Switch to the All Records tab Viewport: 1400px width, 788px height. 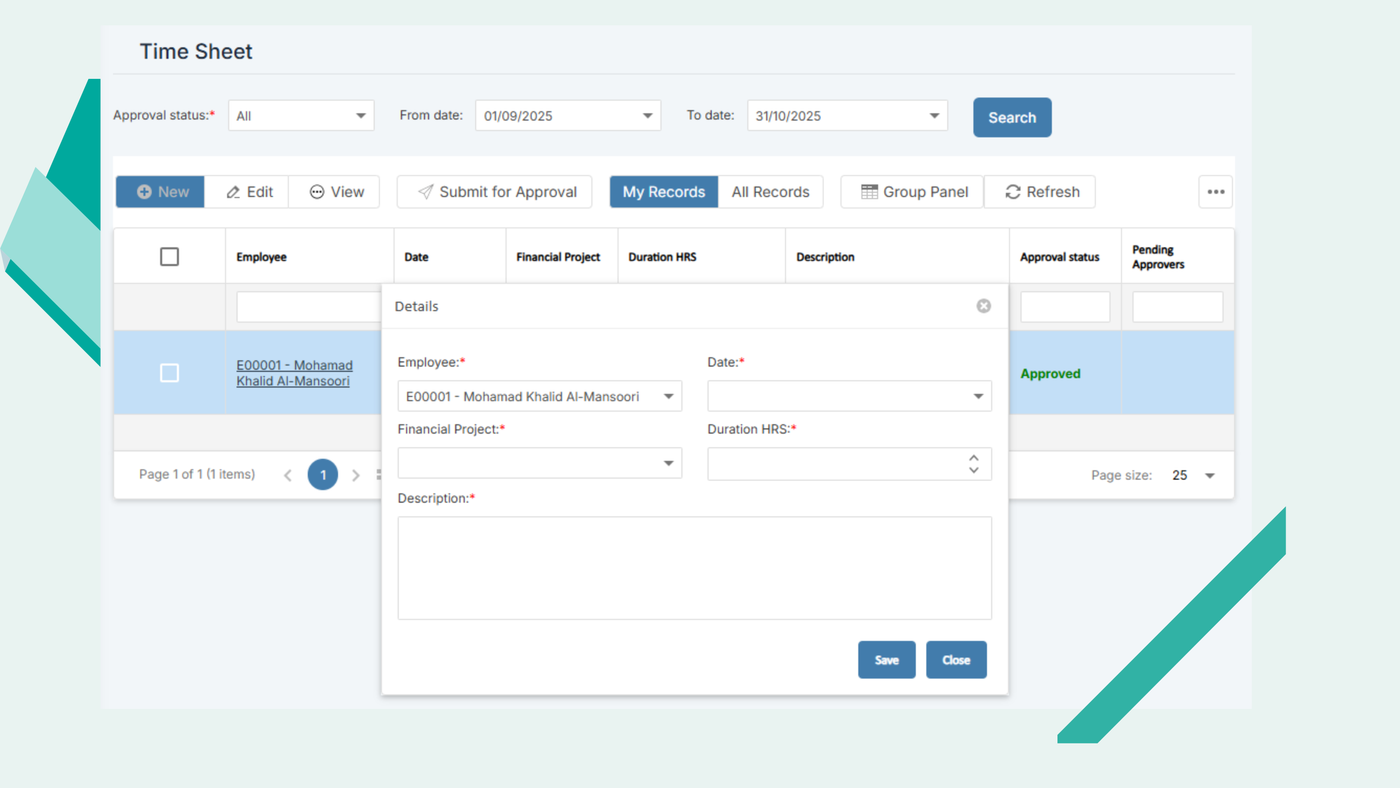tap(770, 192)
